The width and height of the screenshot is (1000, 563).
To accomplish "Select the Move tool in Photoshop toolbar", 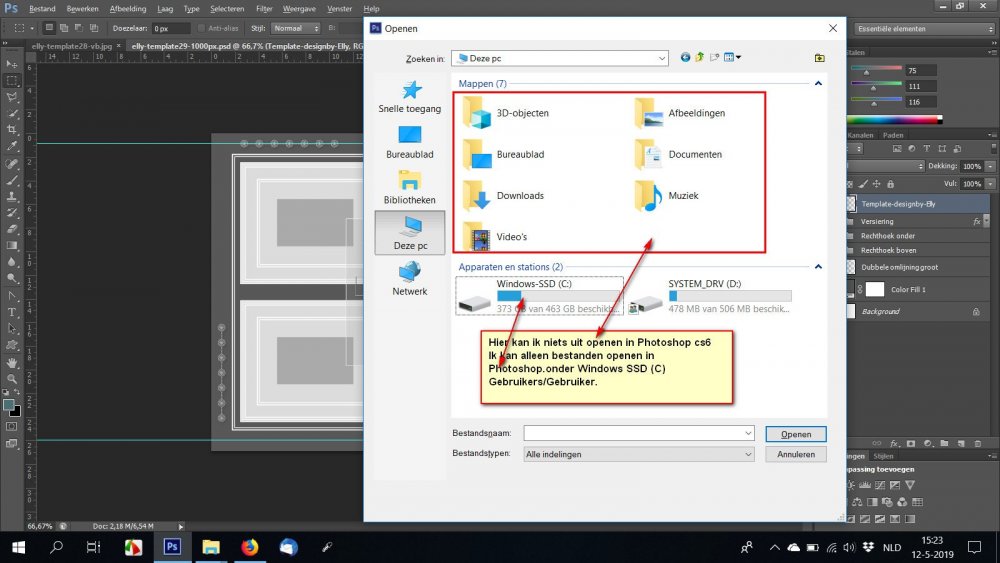I will point(13,64).
